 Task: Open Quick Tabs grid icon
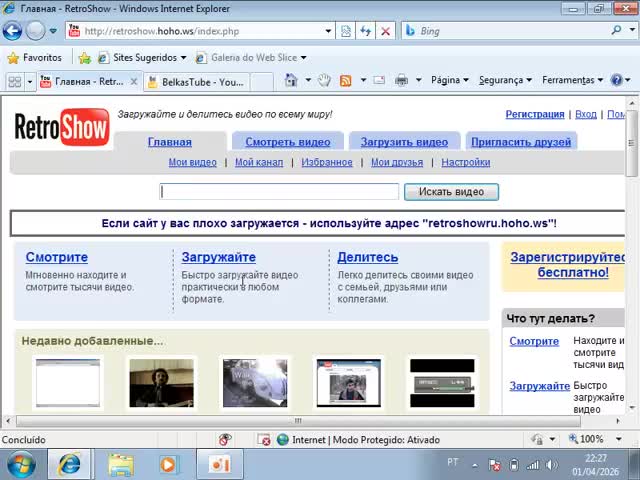[14, 81]
